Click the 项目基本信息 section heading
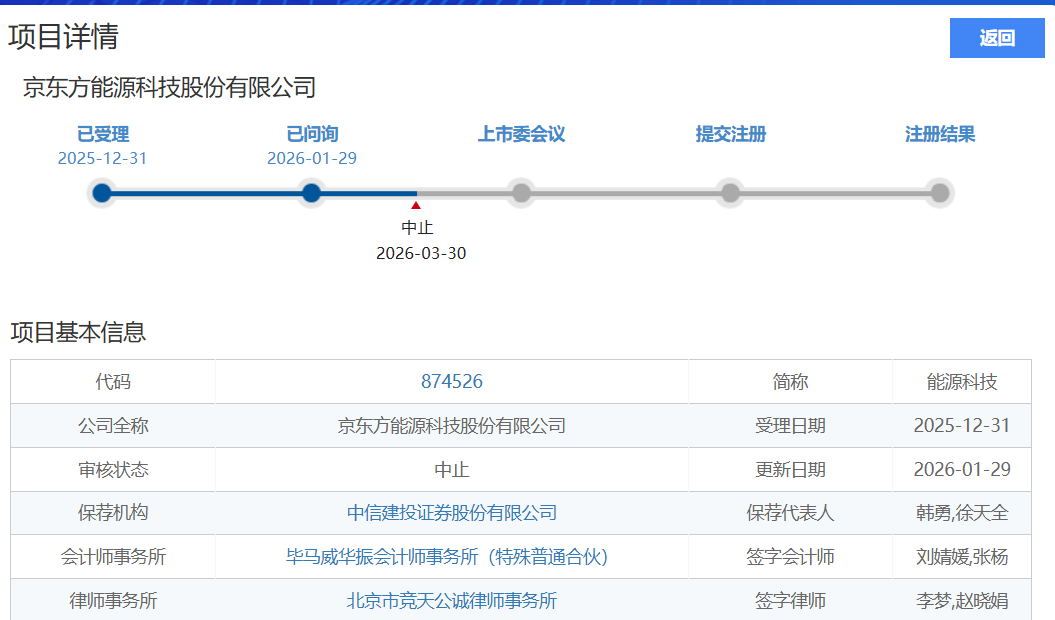Image resolution: width=1055 pixels, height=620 pixels. (78, 332)
